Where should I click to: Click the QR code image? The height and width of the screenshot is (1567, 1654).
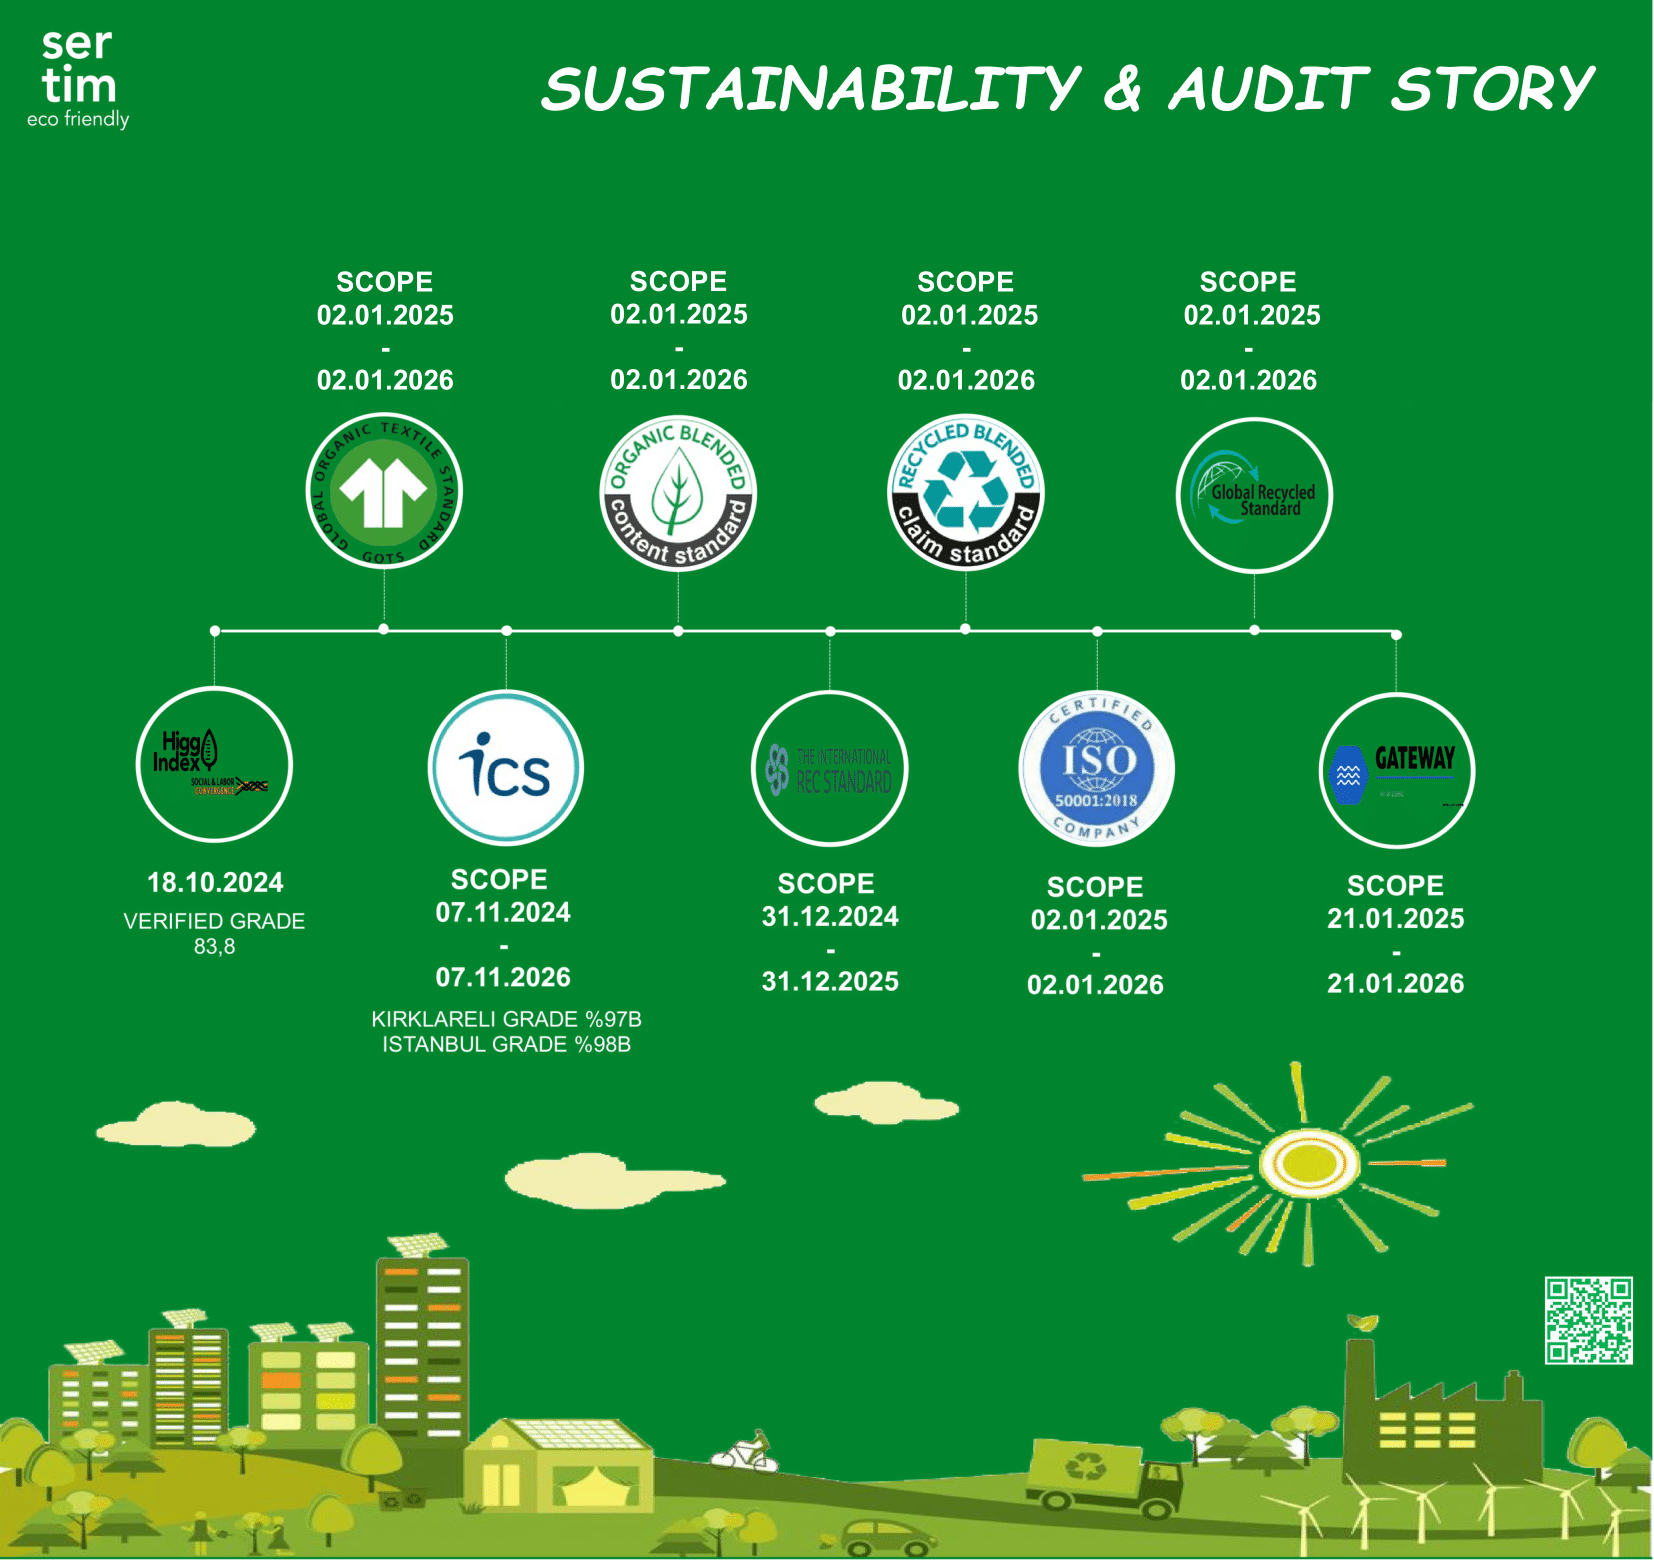click(x=1588, y=1320)
